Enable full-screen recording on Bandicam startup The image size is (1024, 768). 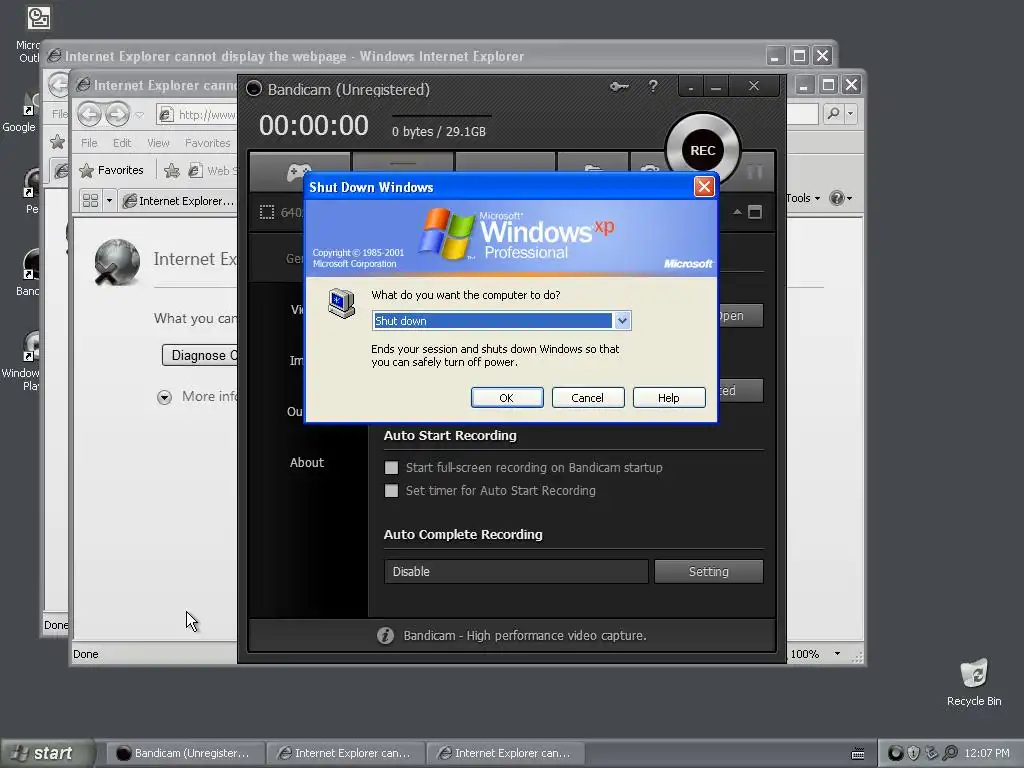[391, 468]
